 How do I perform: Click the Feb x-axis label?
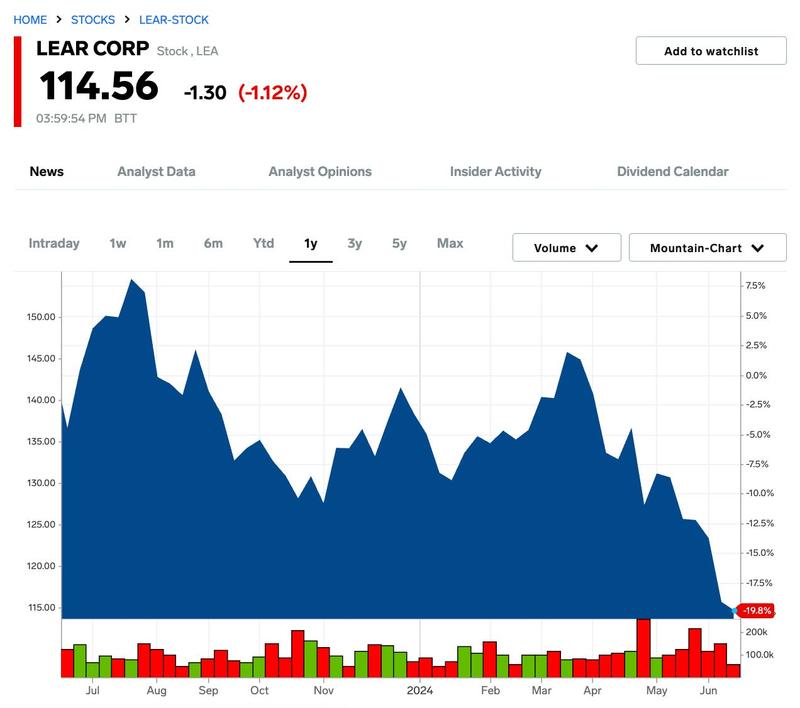click(x=490, y=690)
